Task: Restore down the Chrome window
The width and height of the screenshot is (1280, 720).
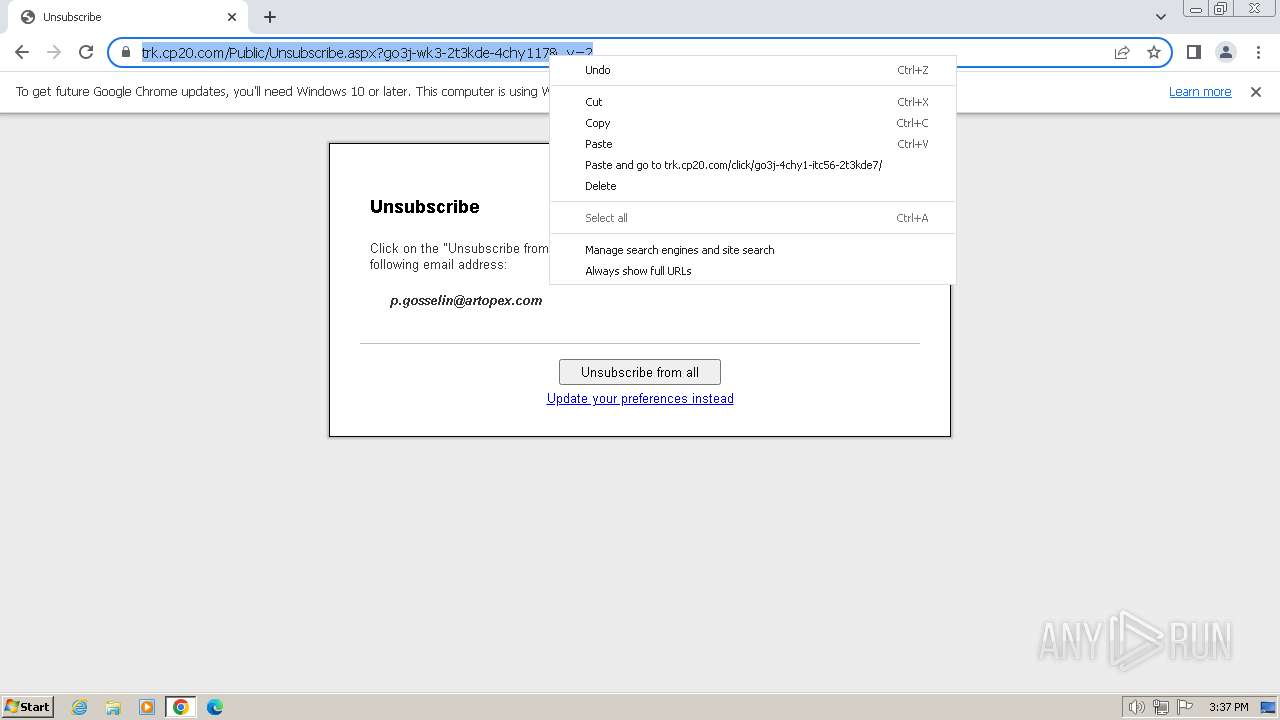Action: click(1221, 9)
